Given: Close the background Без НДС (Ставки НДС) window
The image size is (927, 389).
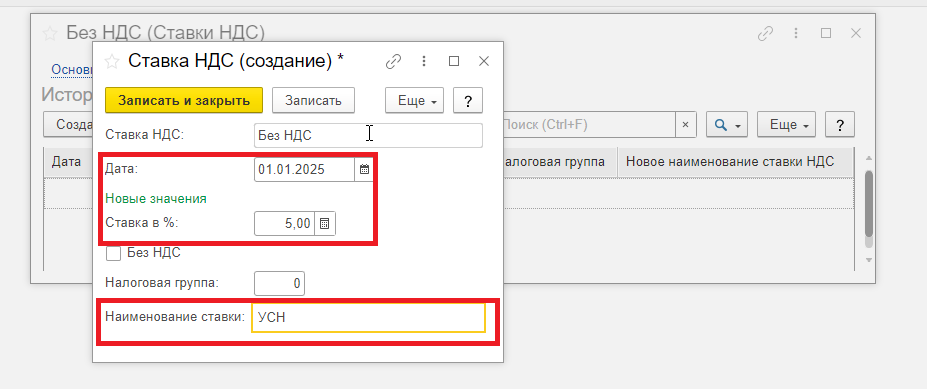Looking at the screenshot, I should point(855,33).
